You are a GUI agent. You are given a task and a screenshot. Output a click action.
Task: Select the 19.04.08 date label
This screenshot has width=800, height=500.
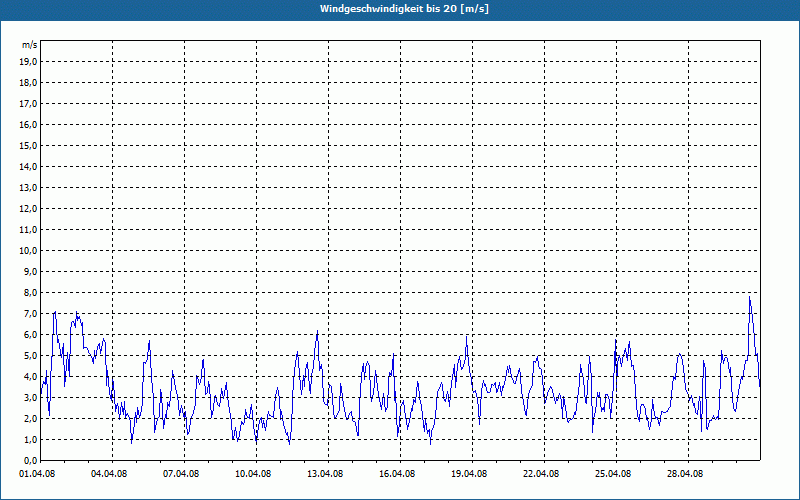(x=469, y=473)
